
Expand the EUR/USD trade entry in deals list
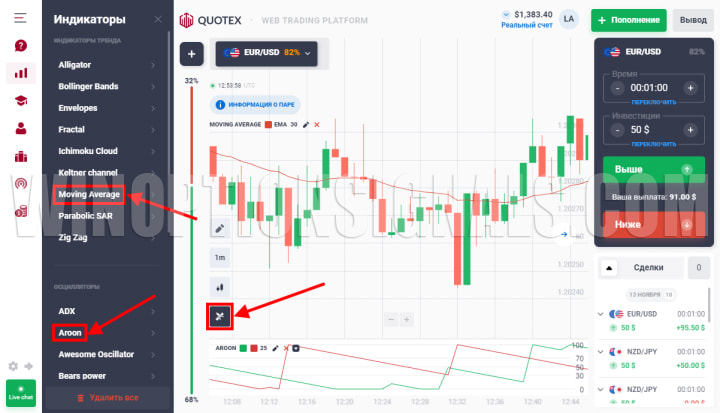[600, 314]
